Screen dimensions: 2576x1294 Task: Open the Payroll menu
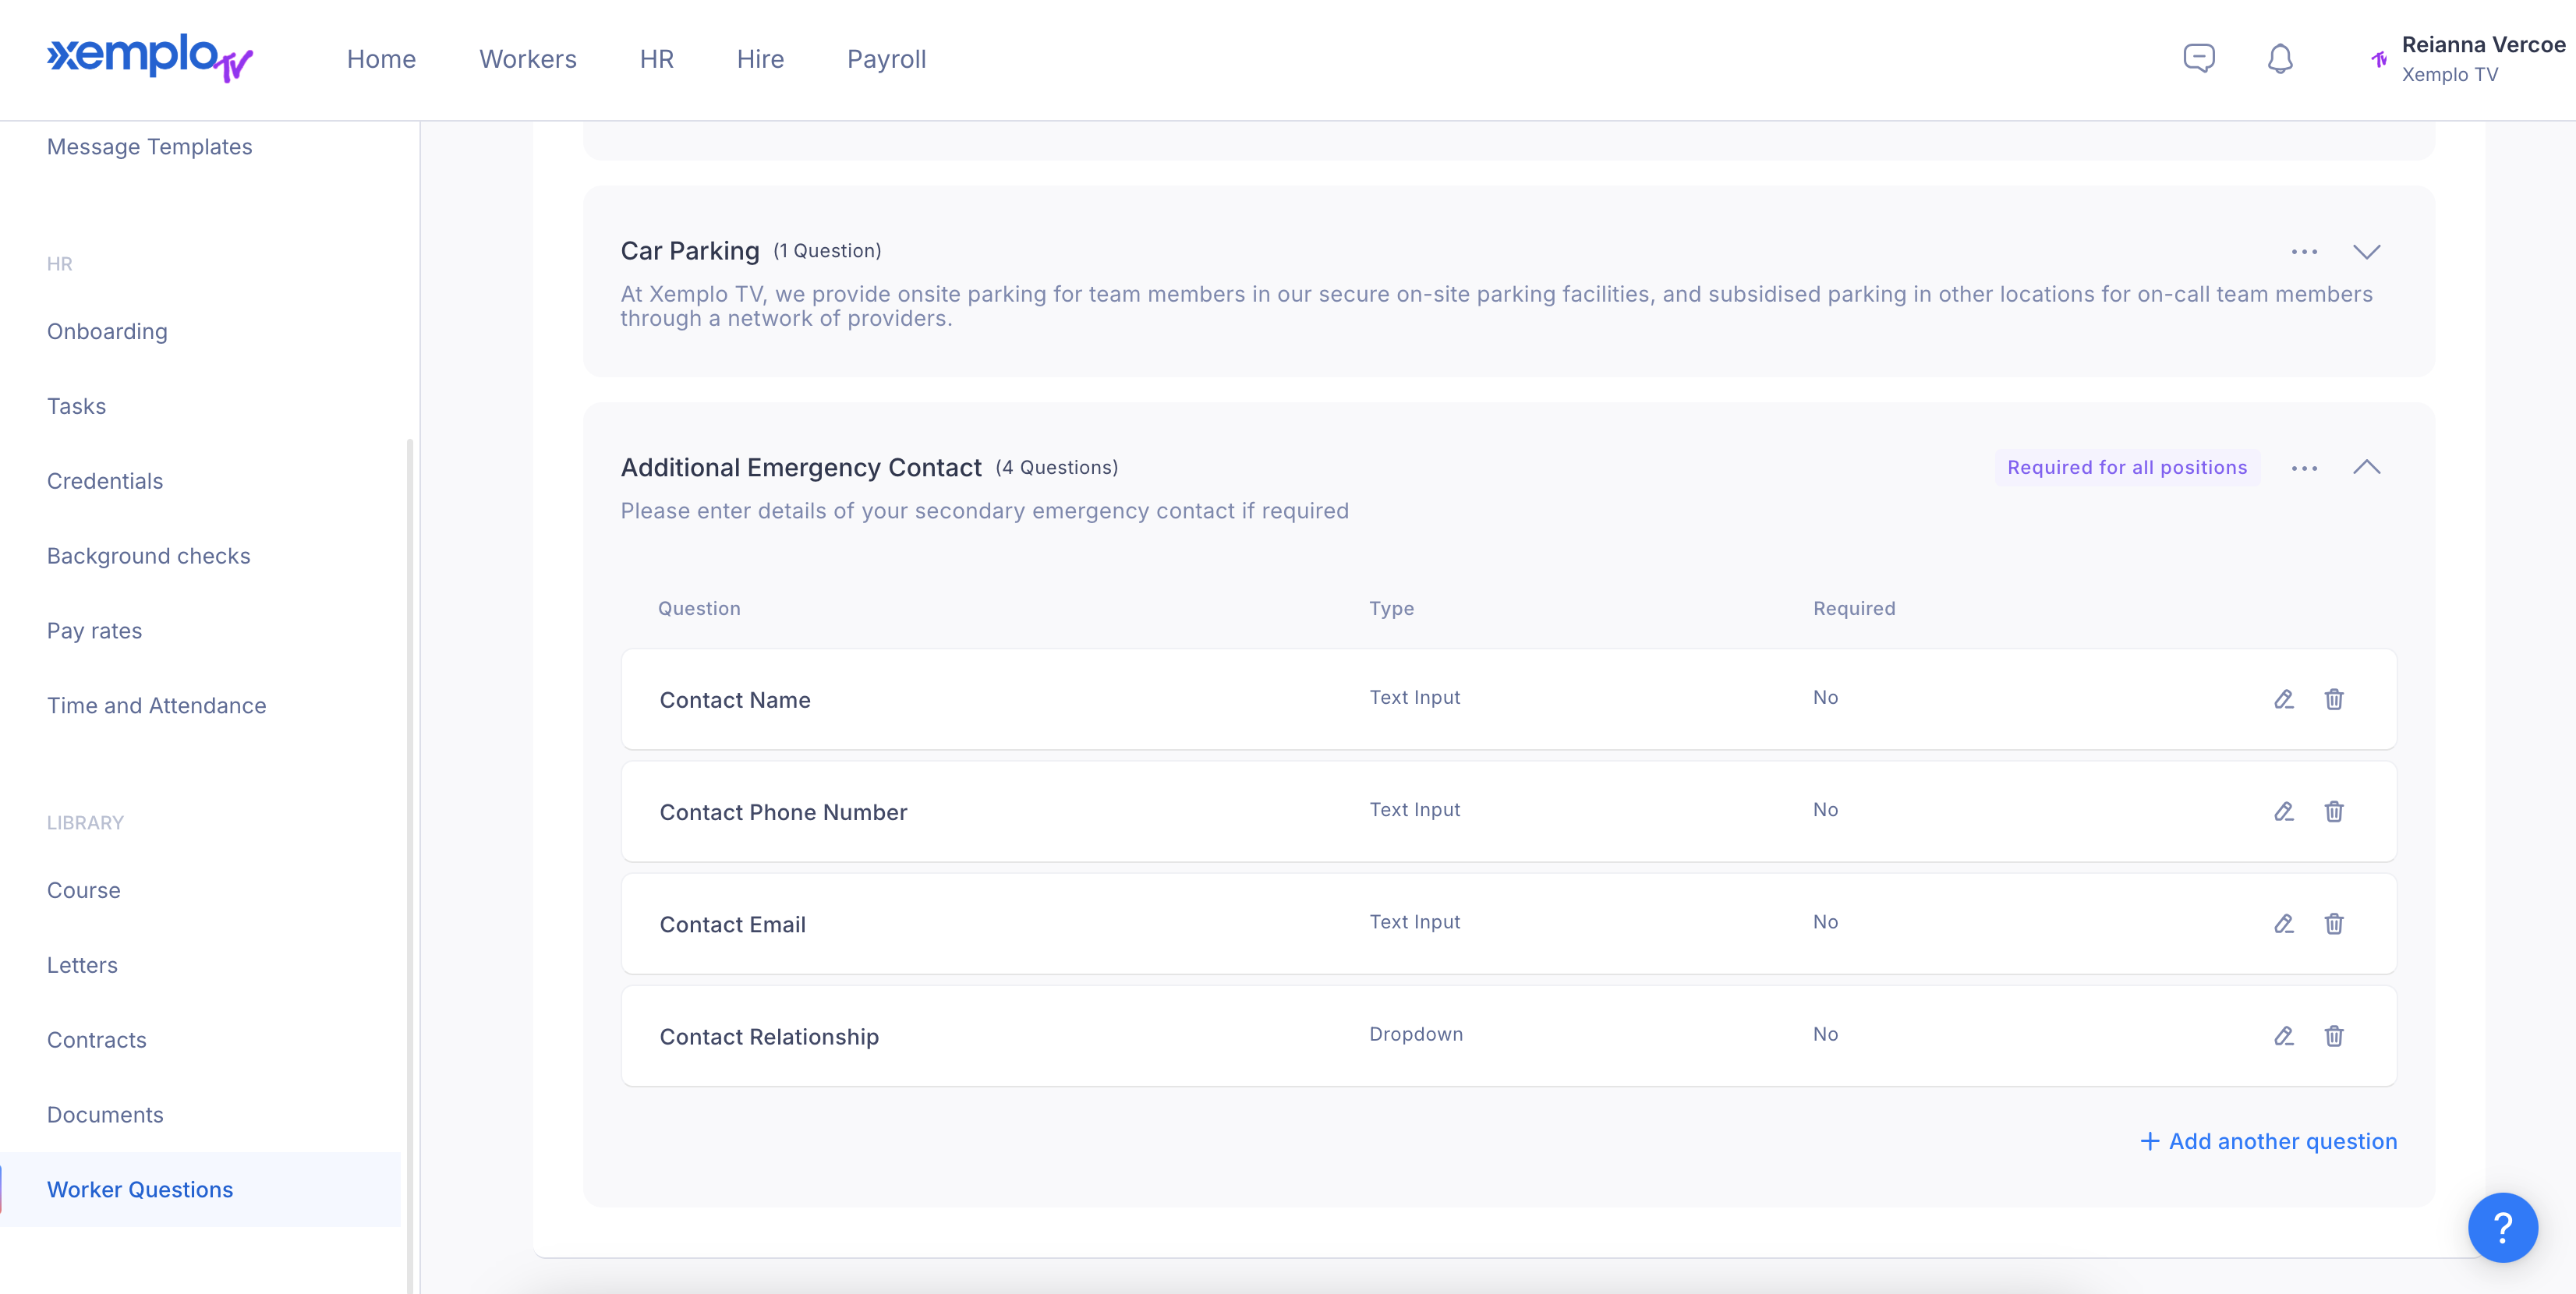(x=886, y=59)
